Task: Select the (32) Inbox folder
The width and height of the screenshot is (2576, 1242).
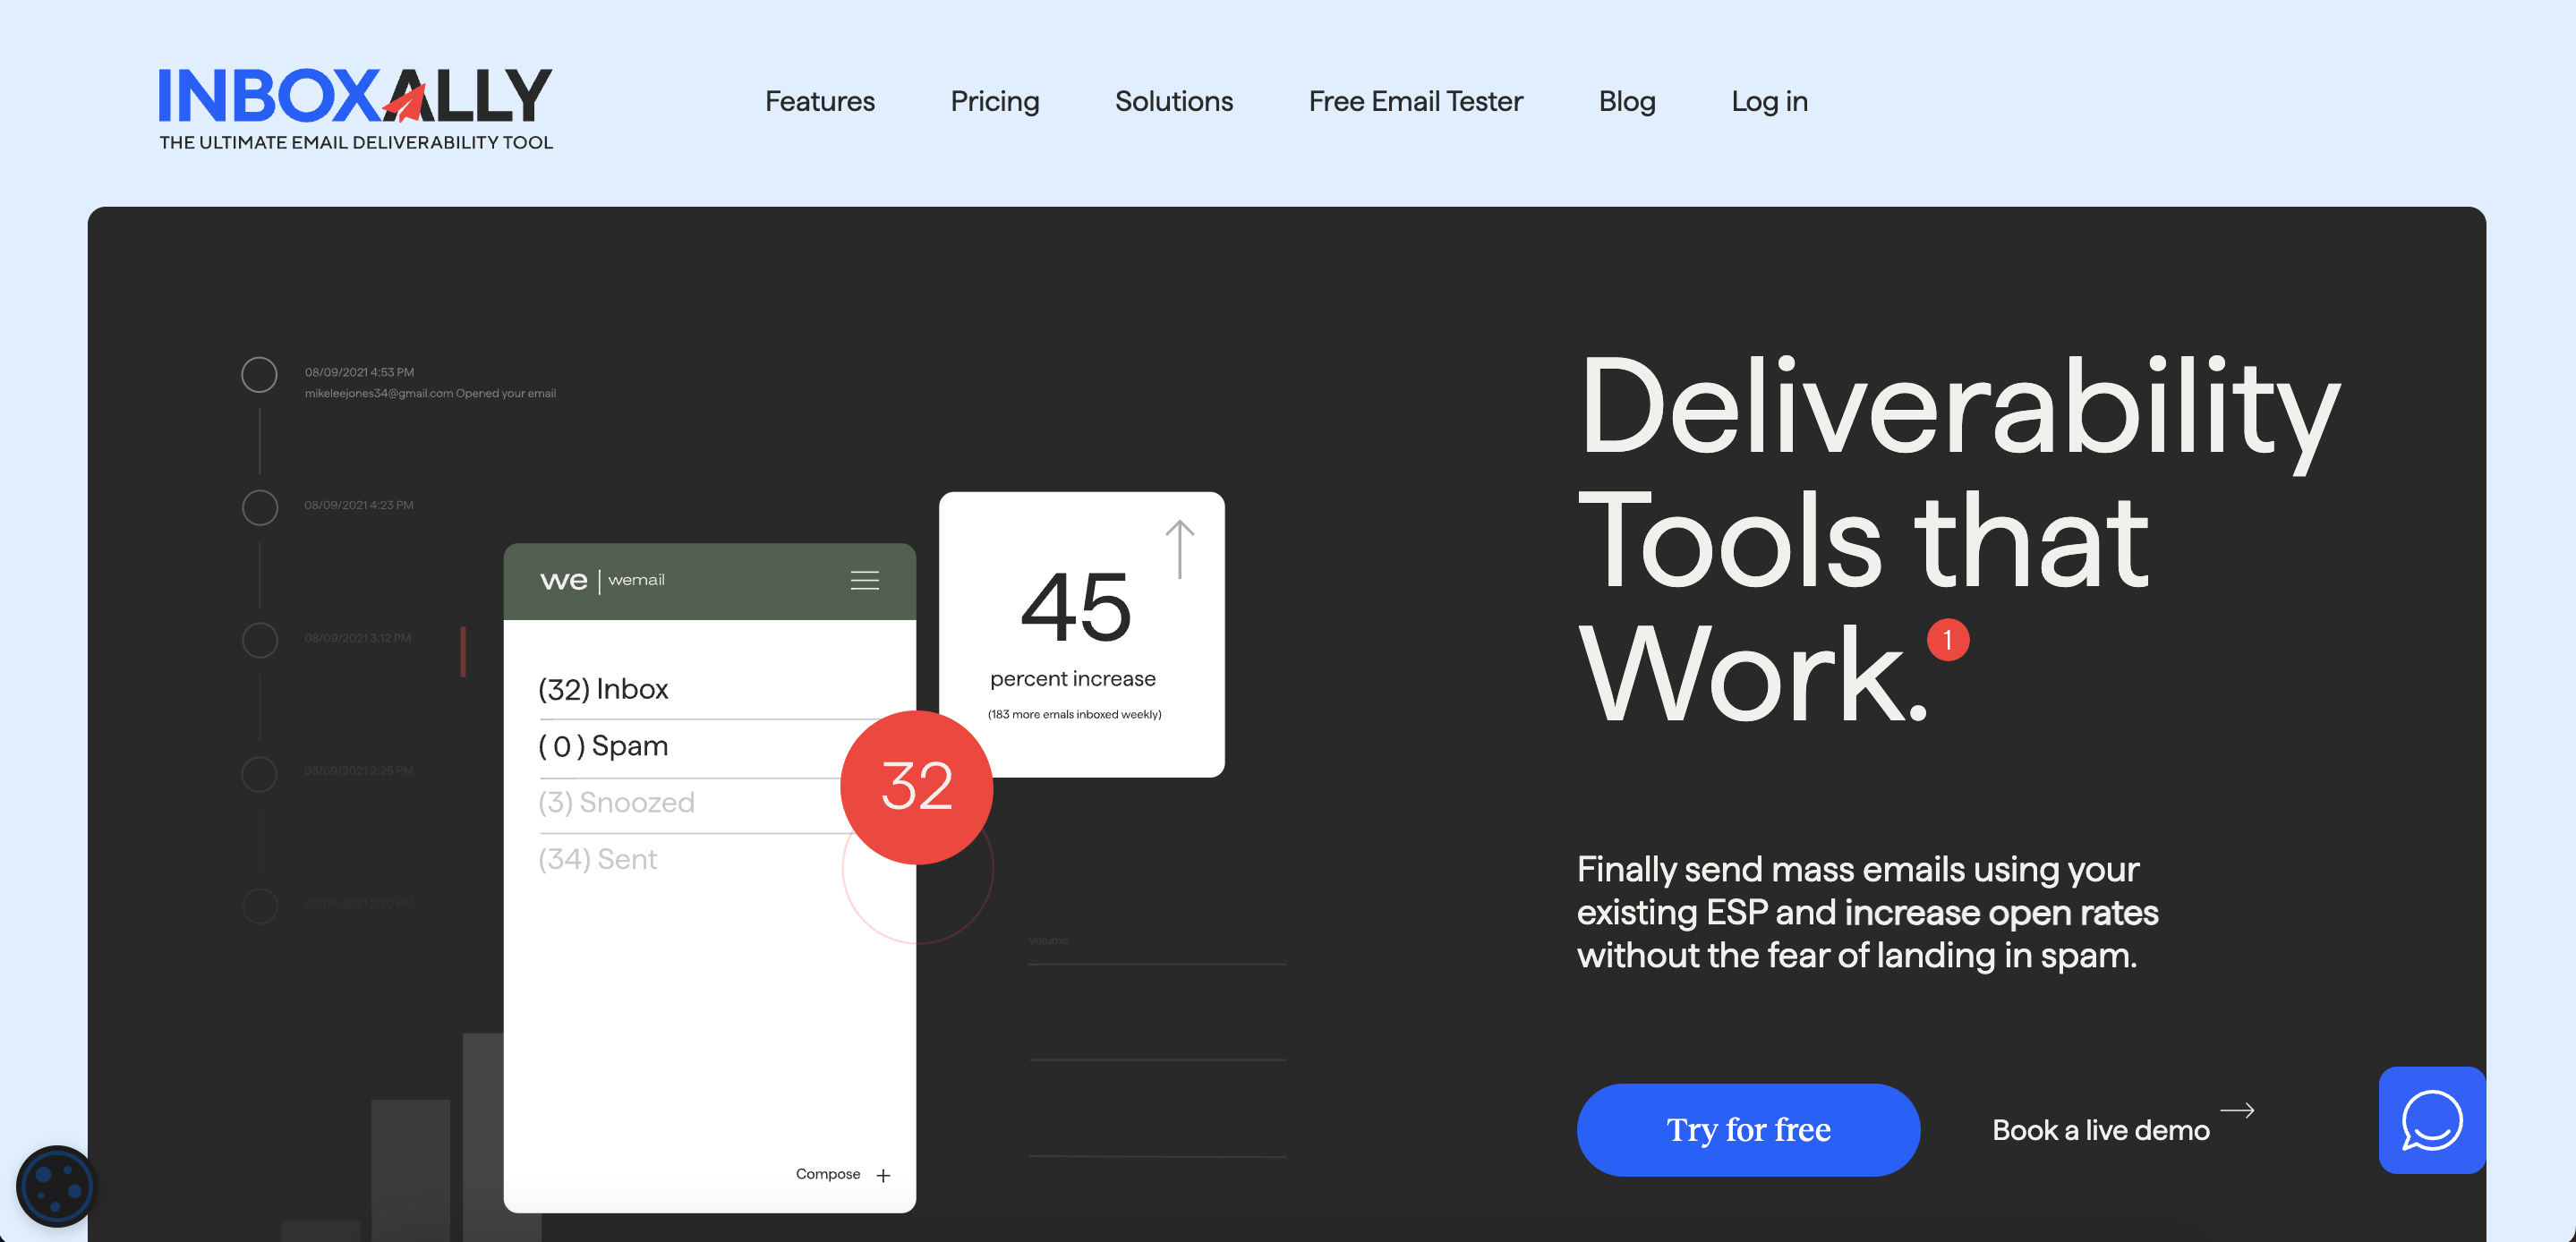Action: coord(603,688)
